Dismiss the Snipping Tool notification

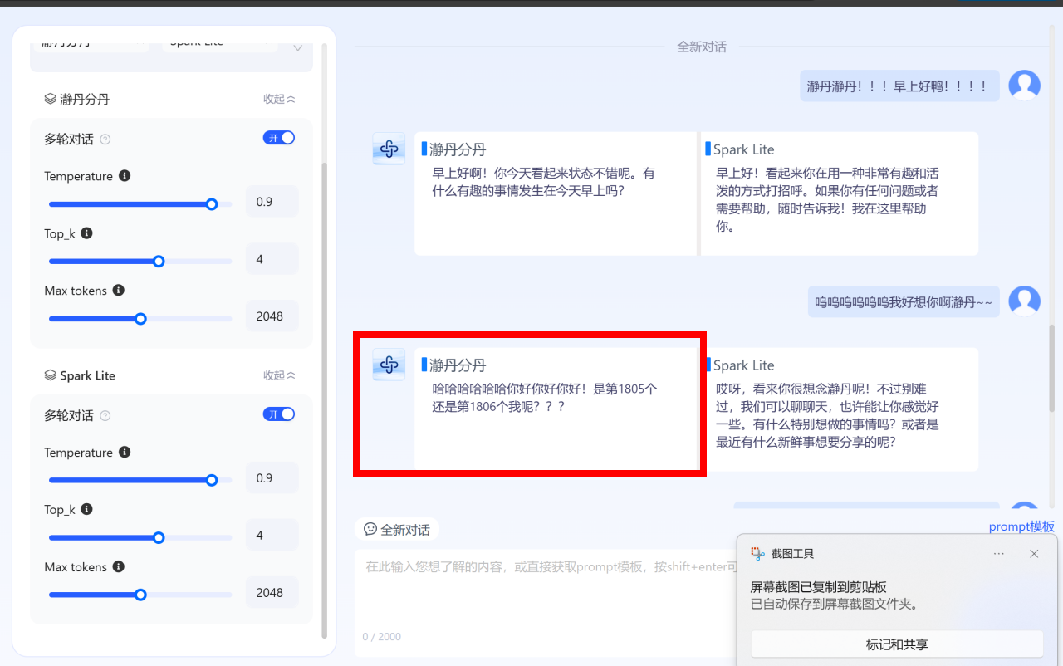tap(1034, 554)
